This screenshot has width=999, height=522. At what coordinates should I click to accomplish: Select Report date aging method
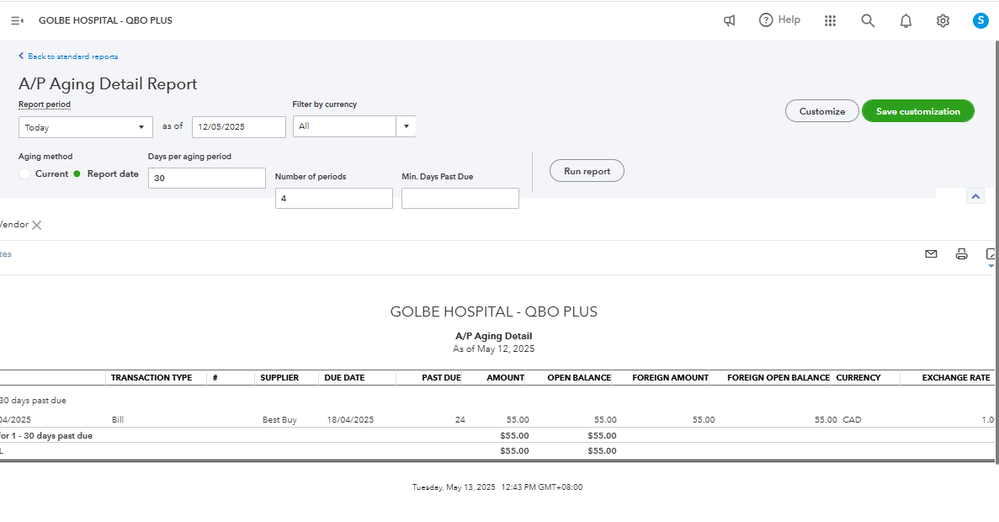click(x=77, y=174)
